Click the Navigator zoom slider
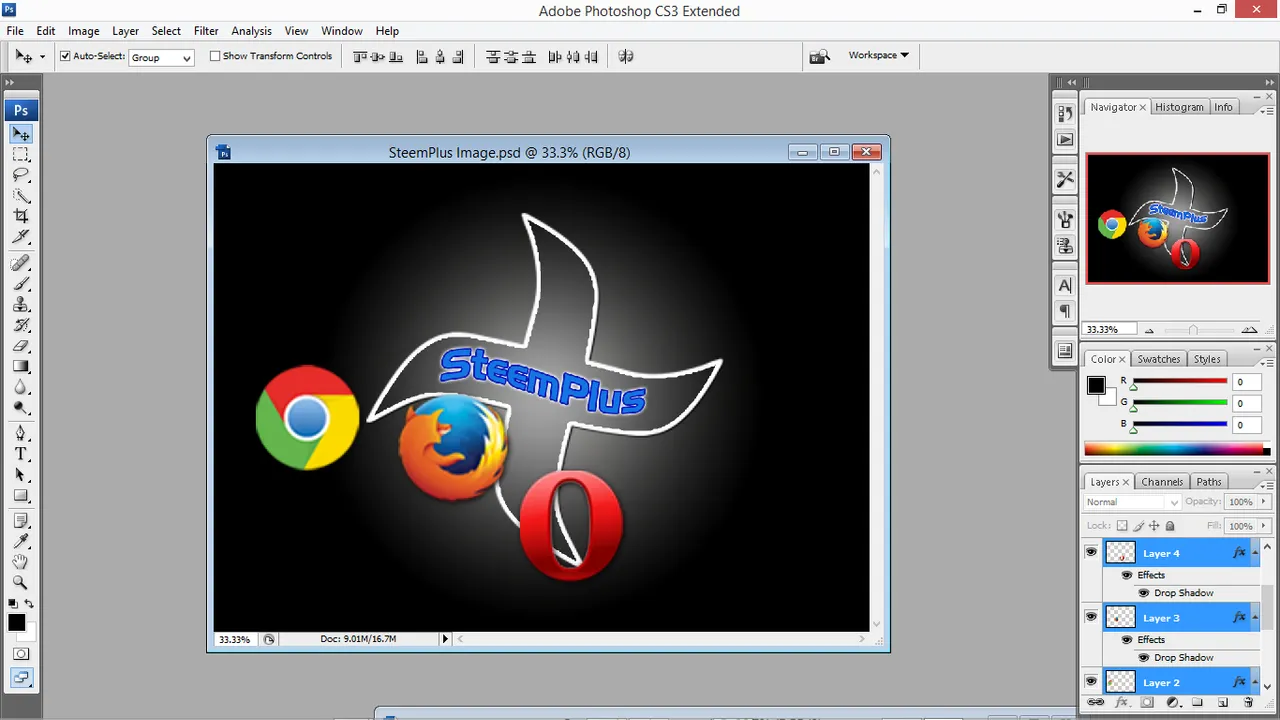This screenshot has height=720, width=1280. pos(1192,330)
